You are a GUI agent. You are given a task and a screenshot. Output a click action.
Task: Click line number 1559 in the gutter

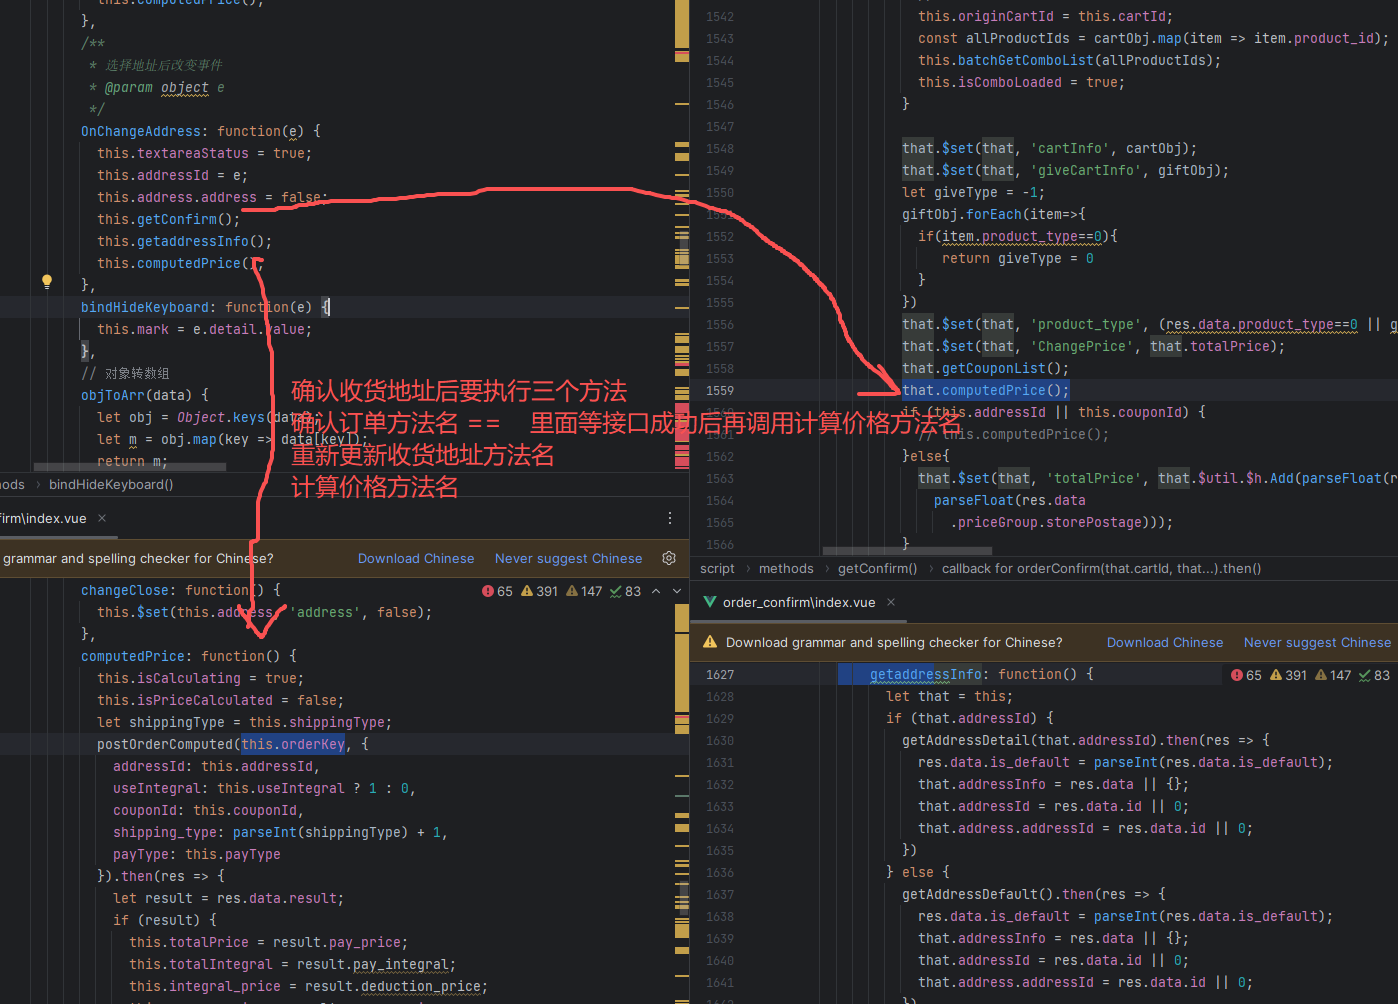[x=719, y=391]
